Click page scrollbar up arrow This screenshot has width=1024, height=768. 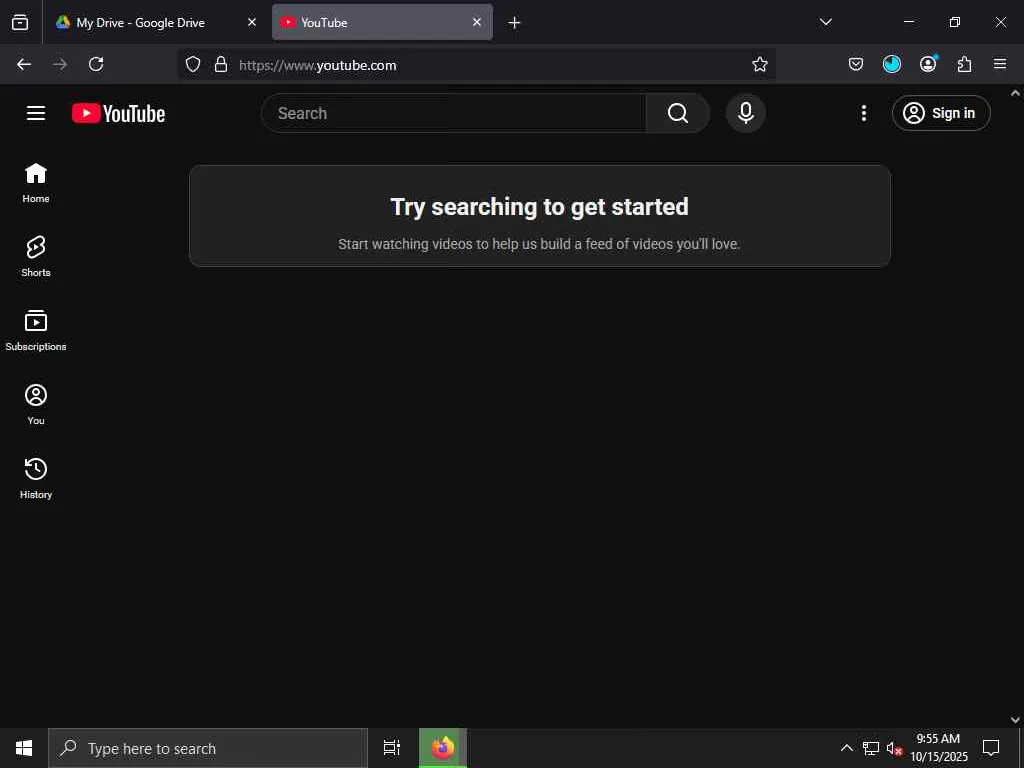[x=1016, y=93]
